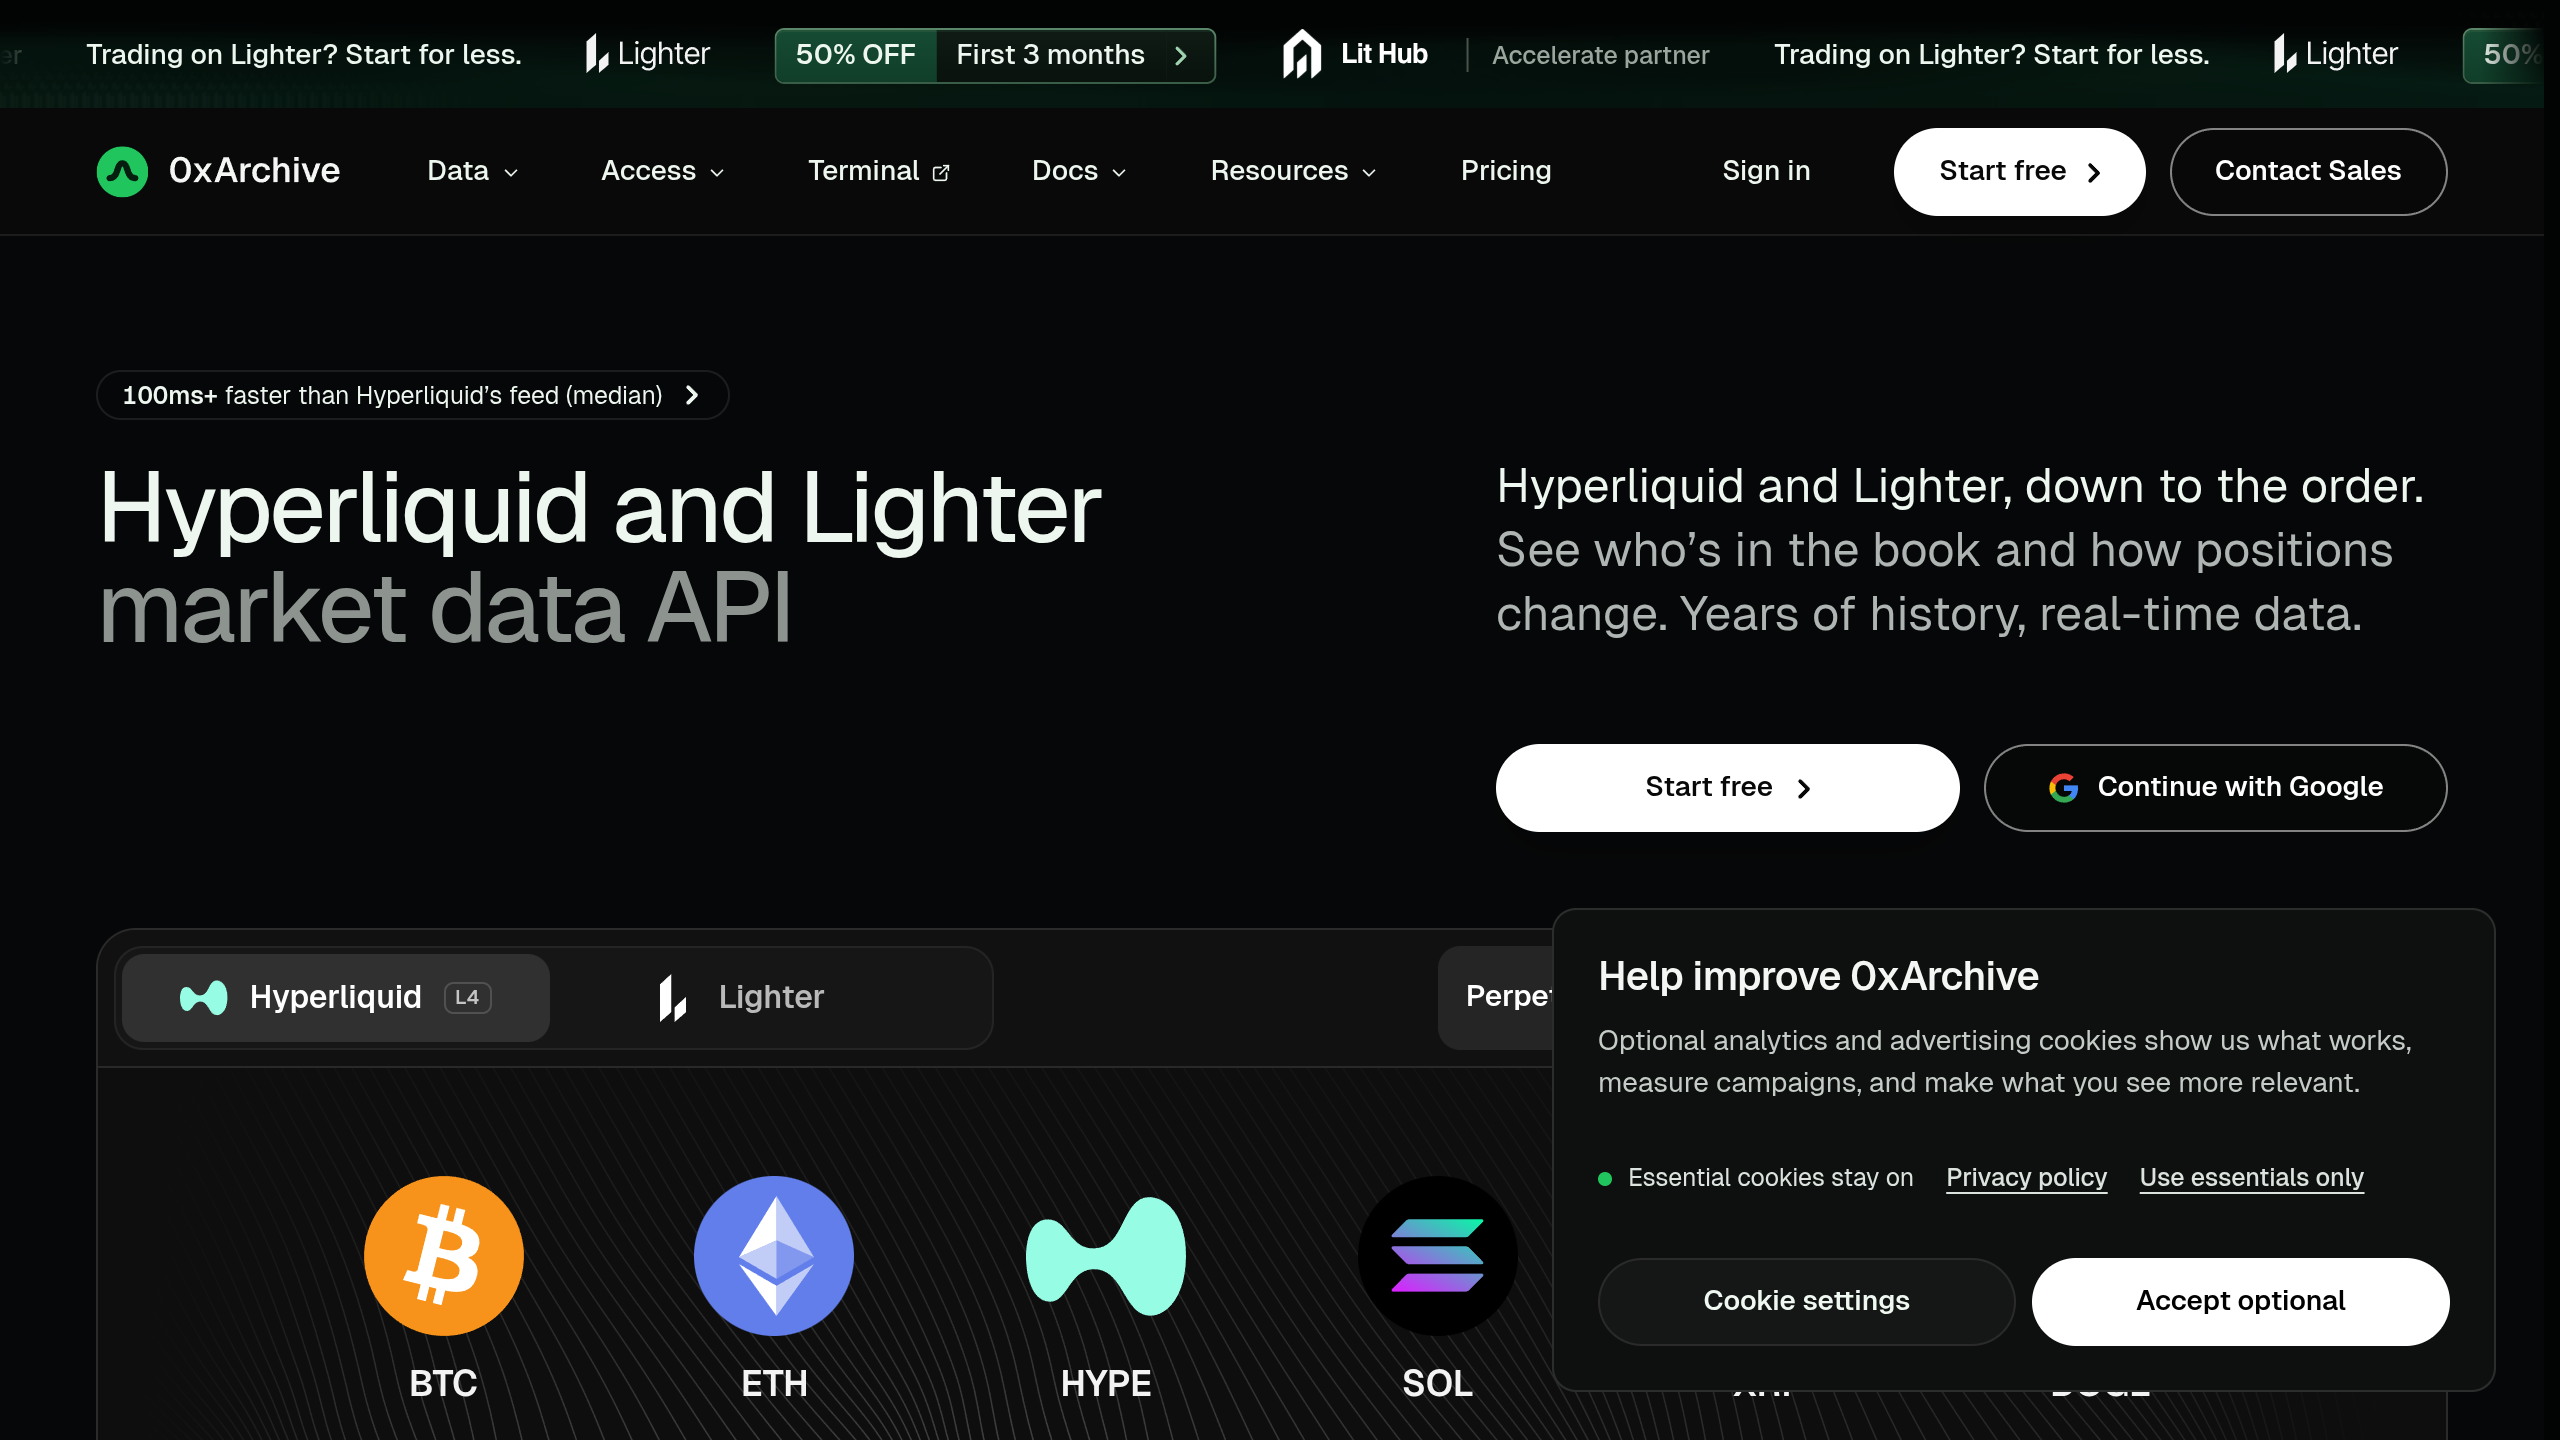Open the Privacy policy link
Image resolution: width=2560 pixels, height=1440 pixels.
(2026, 1178)
